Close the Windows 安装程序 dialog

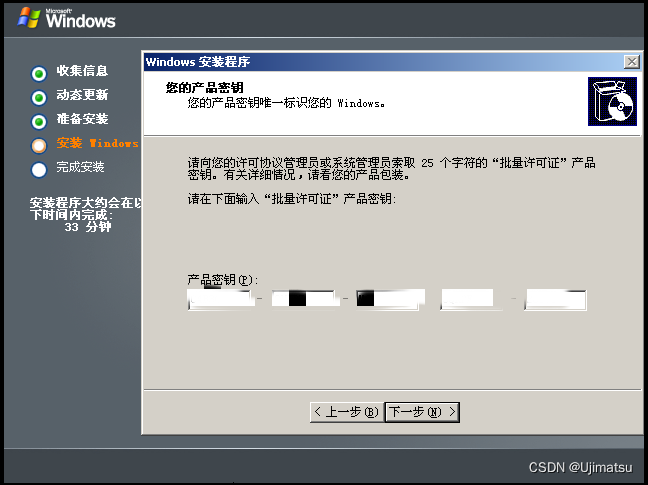coord(631,62)
